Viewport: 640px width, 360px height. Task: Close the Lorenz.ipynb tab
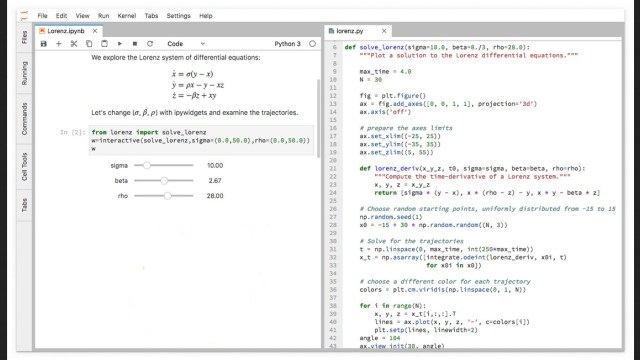point(95,31)
